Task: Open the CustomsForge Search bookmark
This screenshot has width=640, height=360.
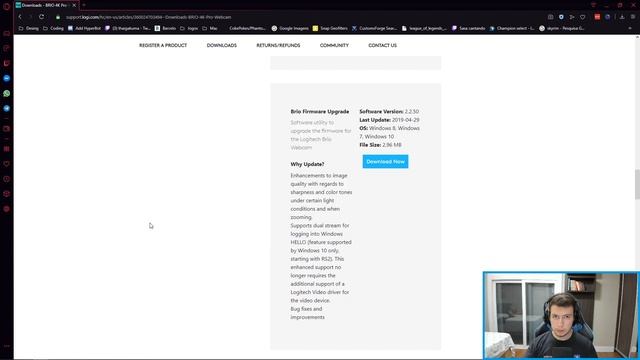Action: (374, 28)
